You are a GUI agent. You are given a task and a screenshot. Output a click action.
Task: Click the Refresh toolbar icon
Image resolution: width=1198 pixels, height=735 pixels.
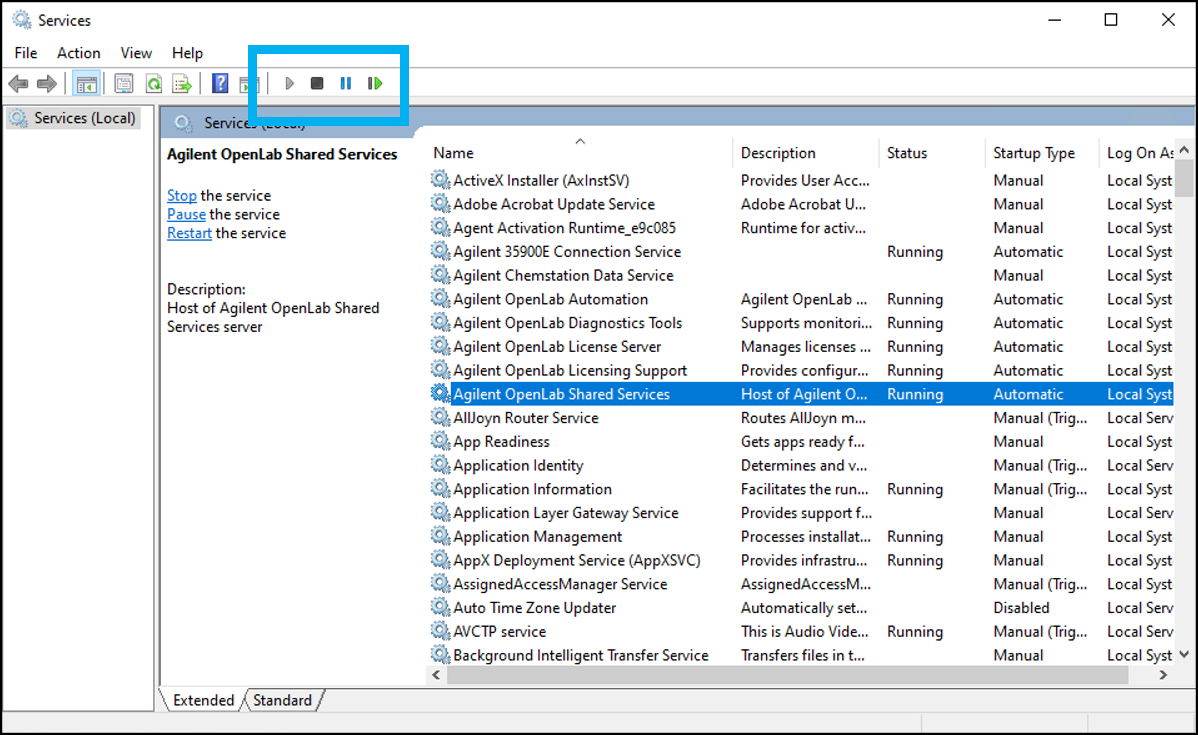click(154, 83)
